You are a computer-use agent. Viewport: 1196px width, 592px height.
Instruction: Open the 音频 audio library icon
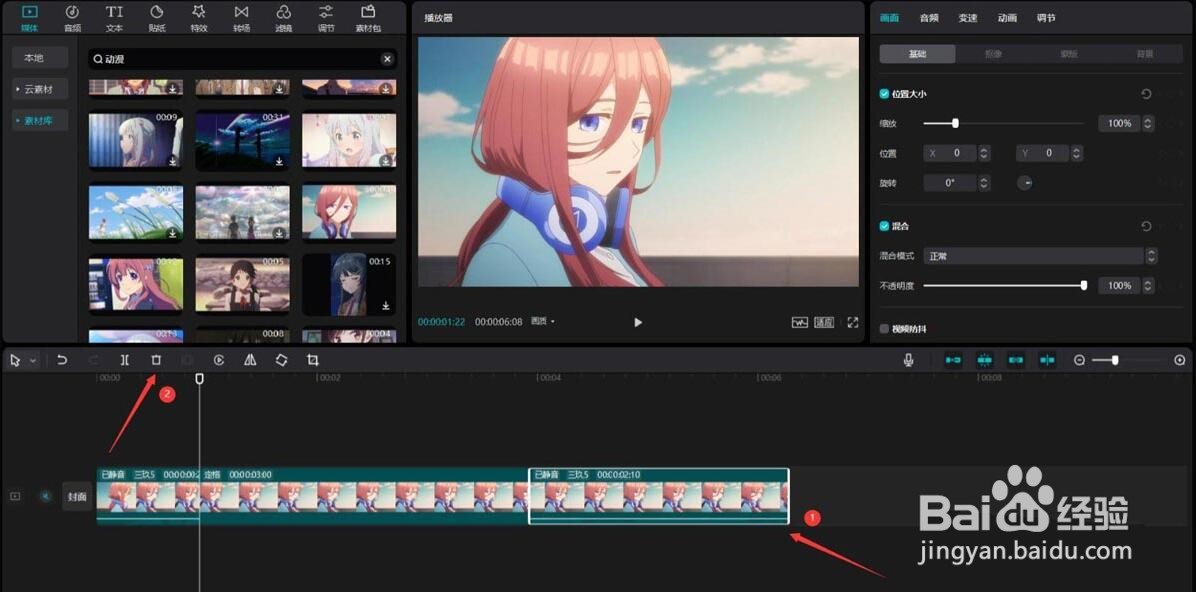[72, 18]
